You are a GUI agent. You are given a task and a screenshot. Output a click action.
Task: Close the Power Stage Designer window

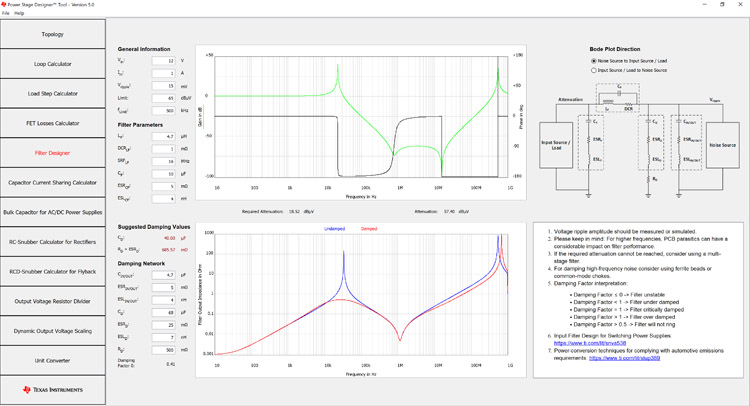click(x=740, y=4)
